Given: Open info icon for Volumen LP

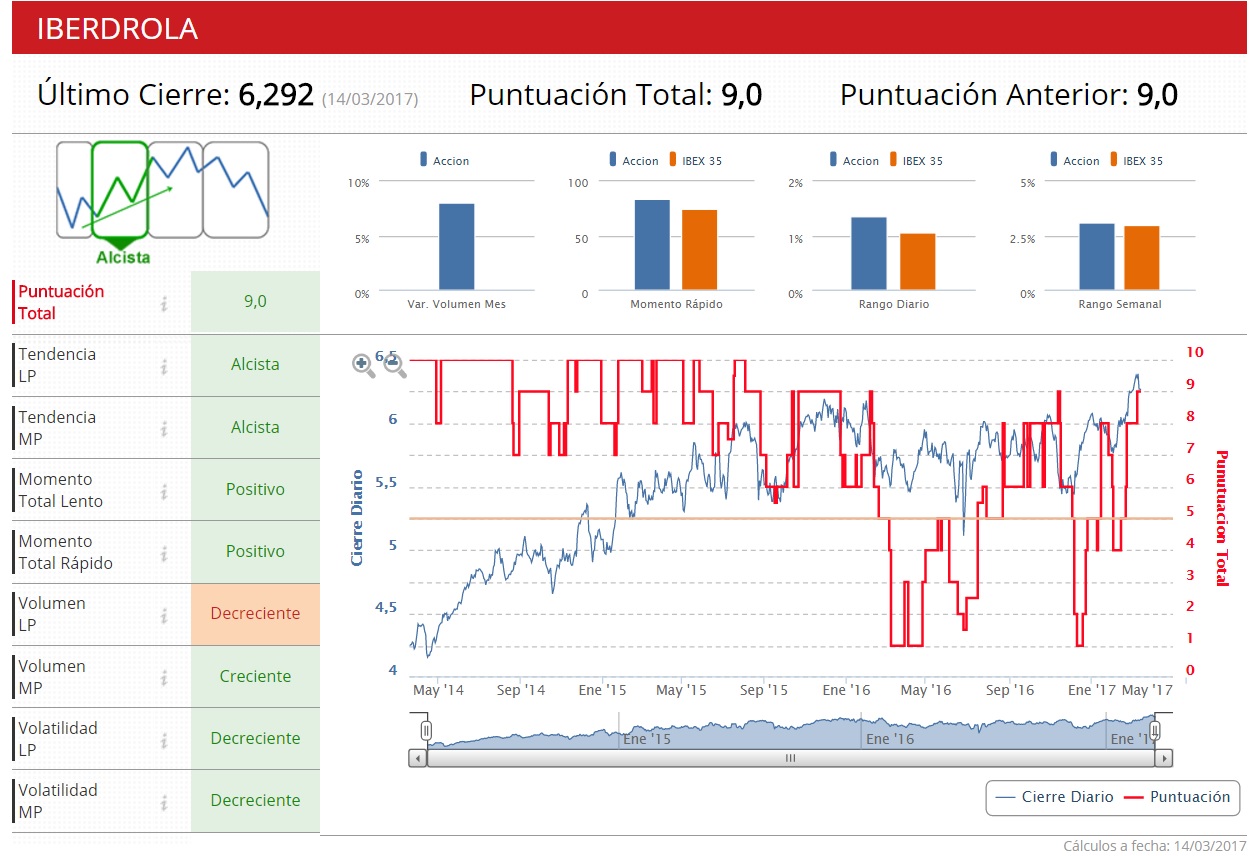Looking at the screenshot, I should click(x=163, y=615).
